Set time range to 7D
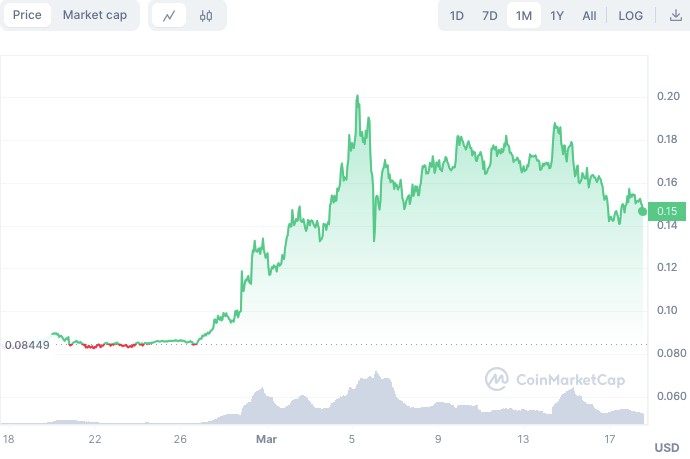Image resolution: width=690 pixels, height=459 pixels. pyautogui.click(x=490, y=16)
